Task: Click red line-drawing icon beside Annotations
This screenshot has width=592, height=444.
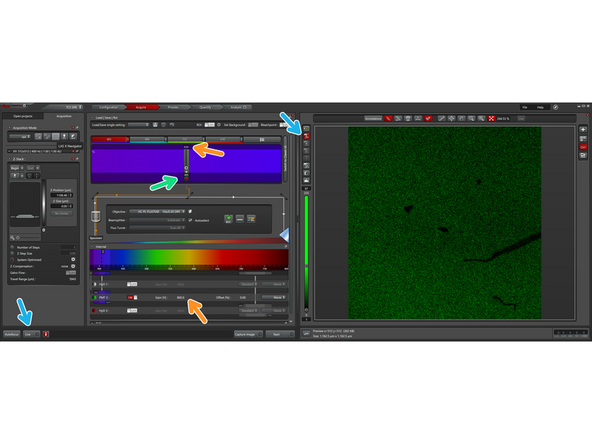Action: click(x=388, y=119)
